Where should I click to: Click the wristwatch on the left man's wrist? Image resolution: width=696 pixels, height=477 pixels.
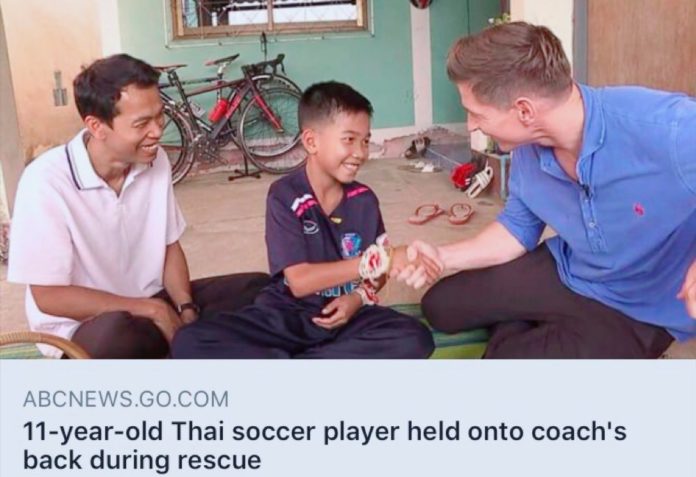(188, 307)
